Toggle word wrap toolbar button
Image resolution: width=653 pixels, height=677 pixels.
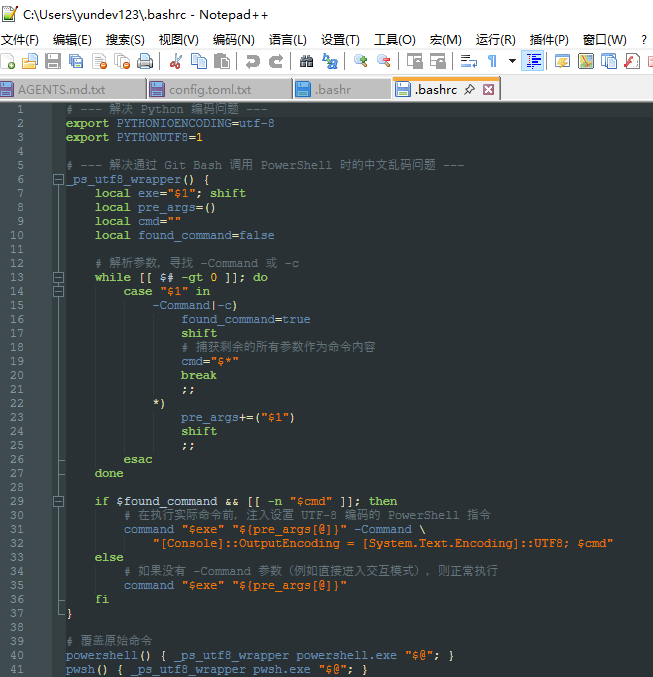point(469,61)
